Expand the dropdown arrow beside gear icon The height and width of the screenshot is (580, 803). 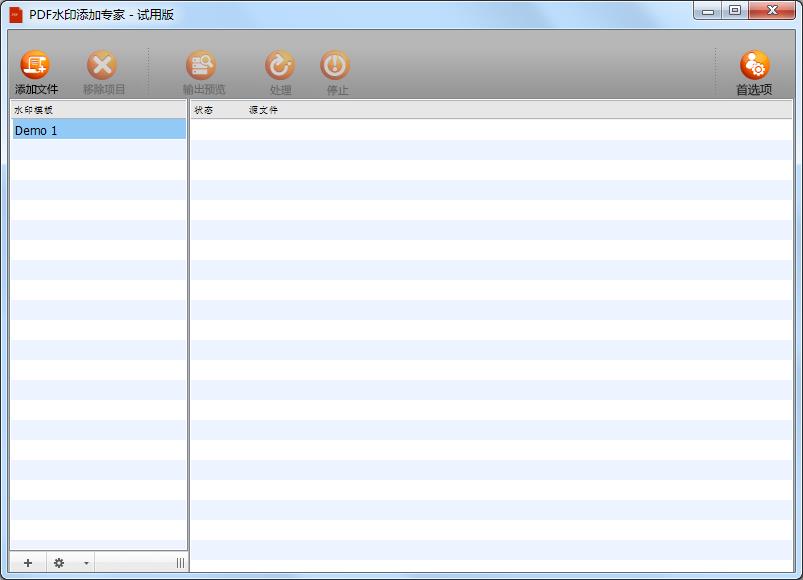[x=86, y=563]
